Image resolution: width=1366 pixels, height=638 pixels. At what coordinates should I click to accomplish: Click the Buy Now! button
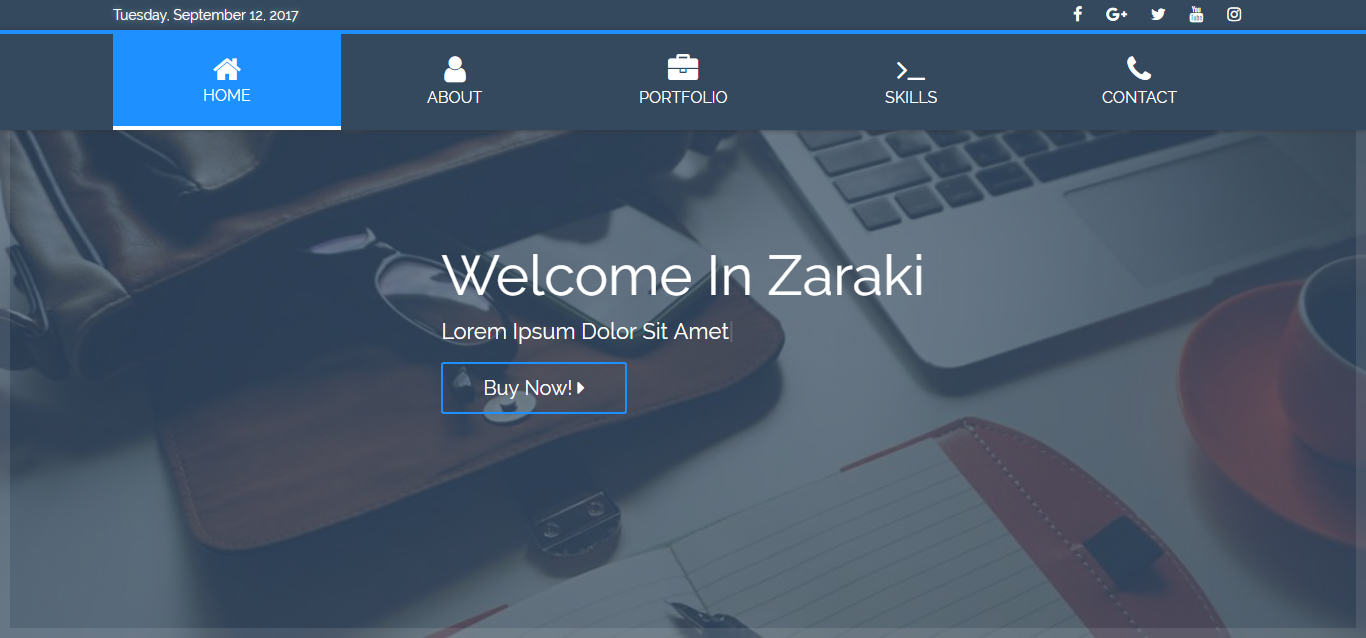pyautogui.click(x=534, y=388)
